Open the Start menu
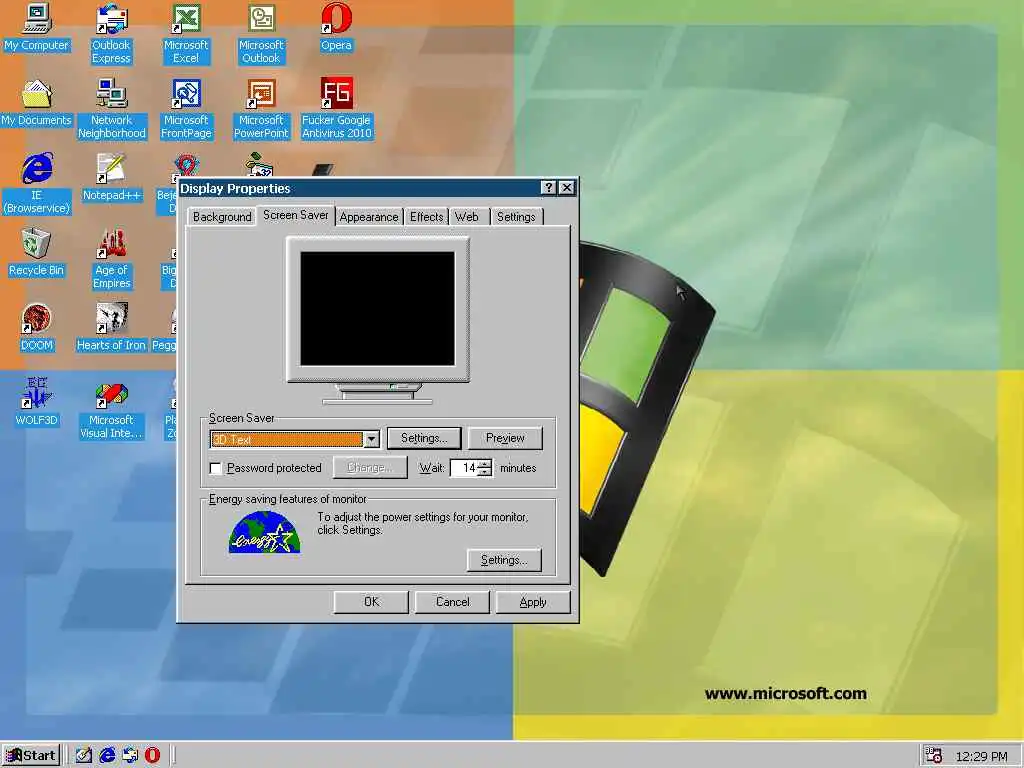 [x=31, y=756]
